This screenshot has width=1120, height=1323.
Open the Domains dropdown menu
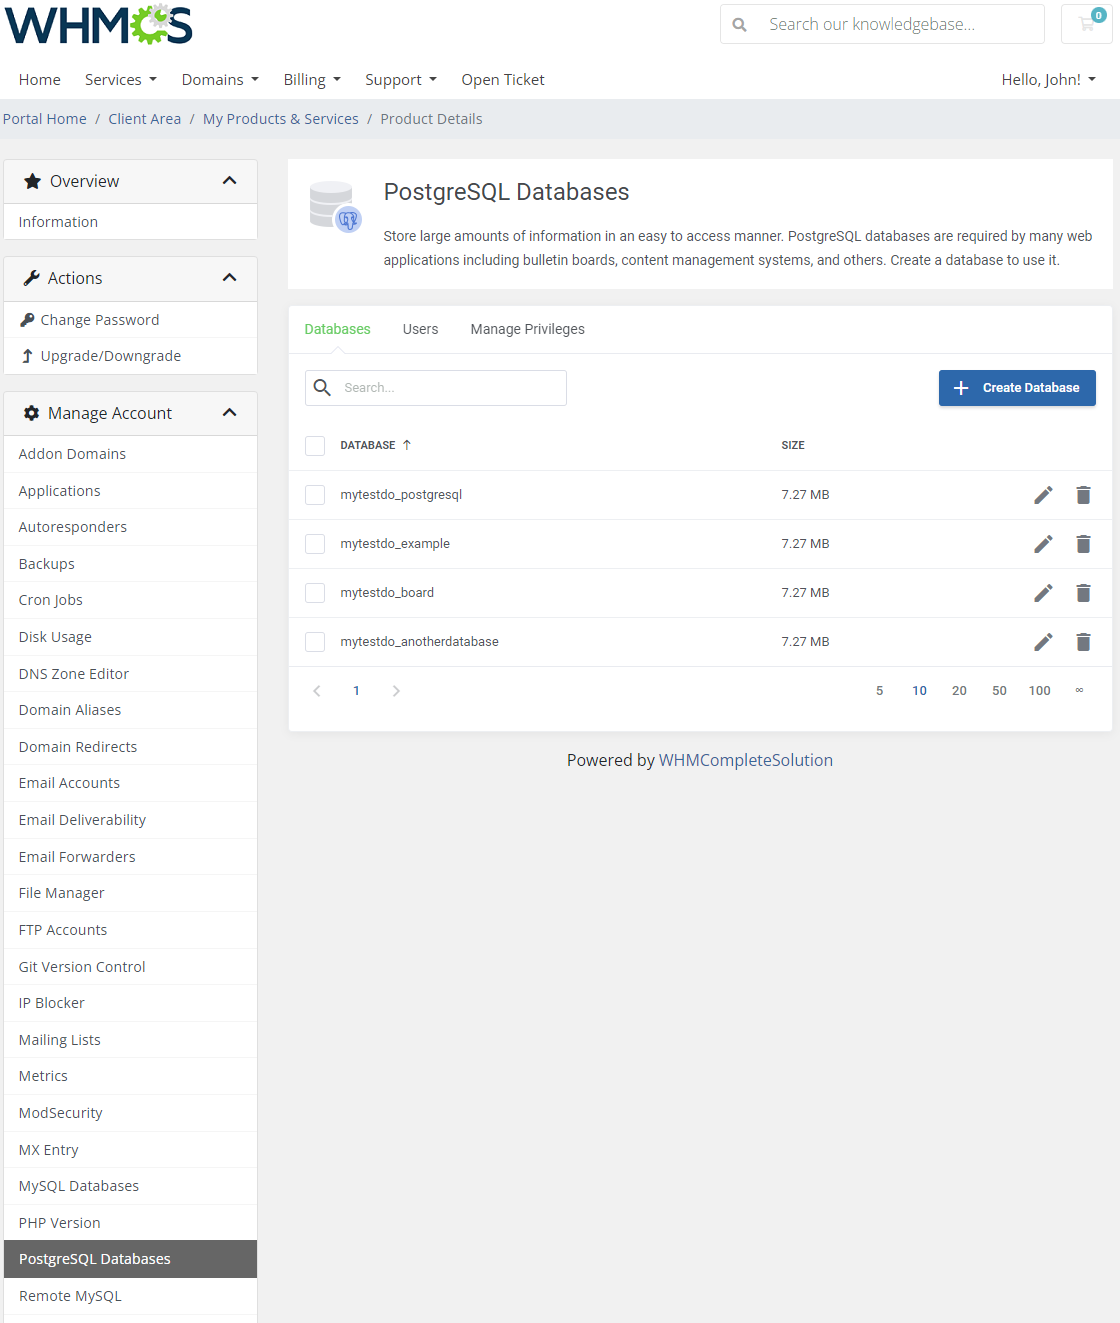pyautogui.click(x=220, y=80)
